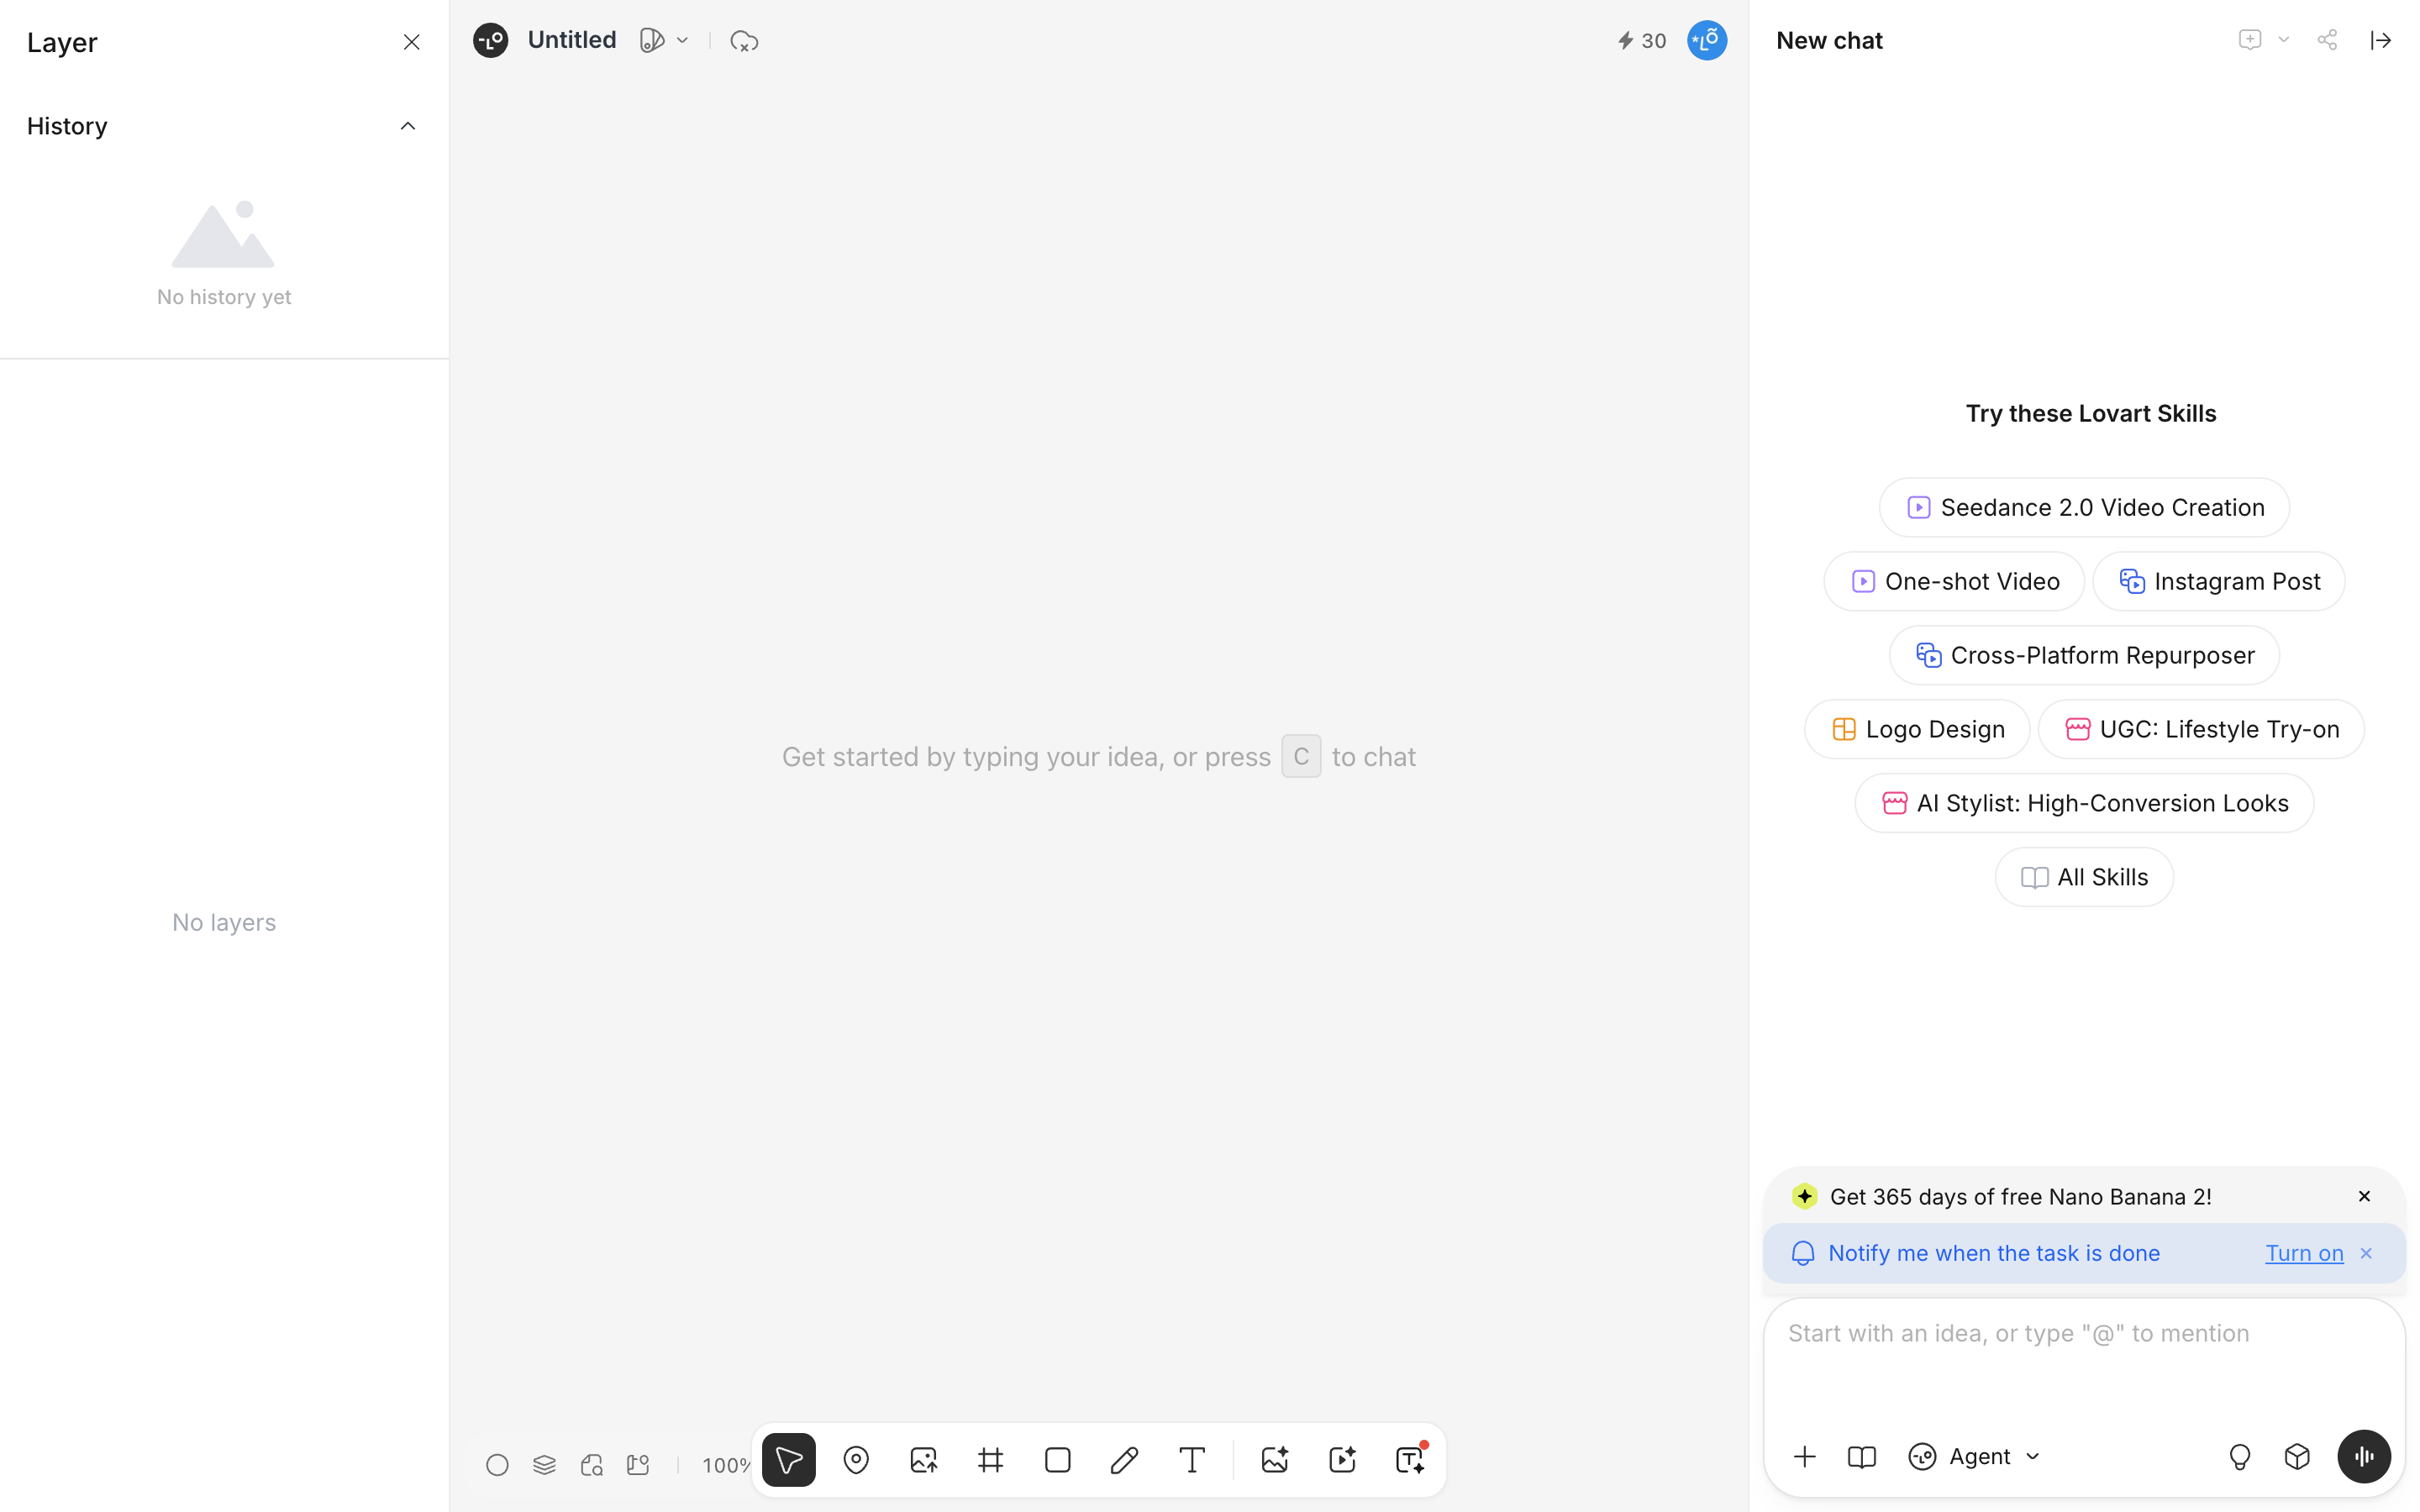Viewport: 2420px width, 1512px height.
Task: Click Turn on notifications link
Action: (2304, 1253)
